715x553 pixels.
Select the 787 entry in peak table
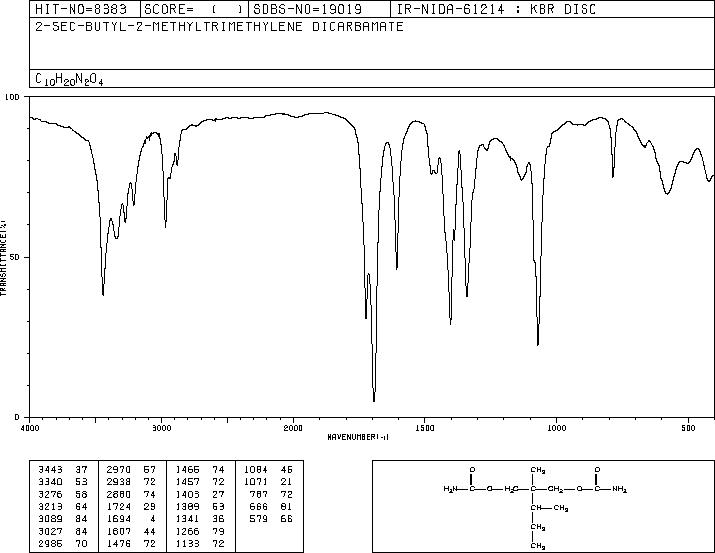259,494
